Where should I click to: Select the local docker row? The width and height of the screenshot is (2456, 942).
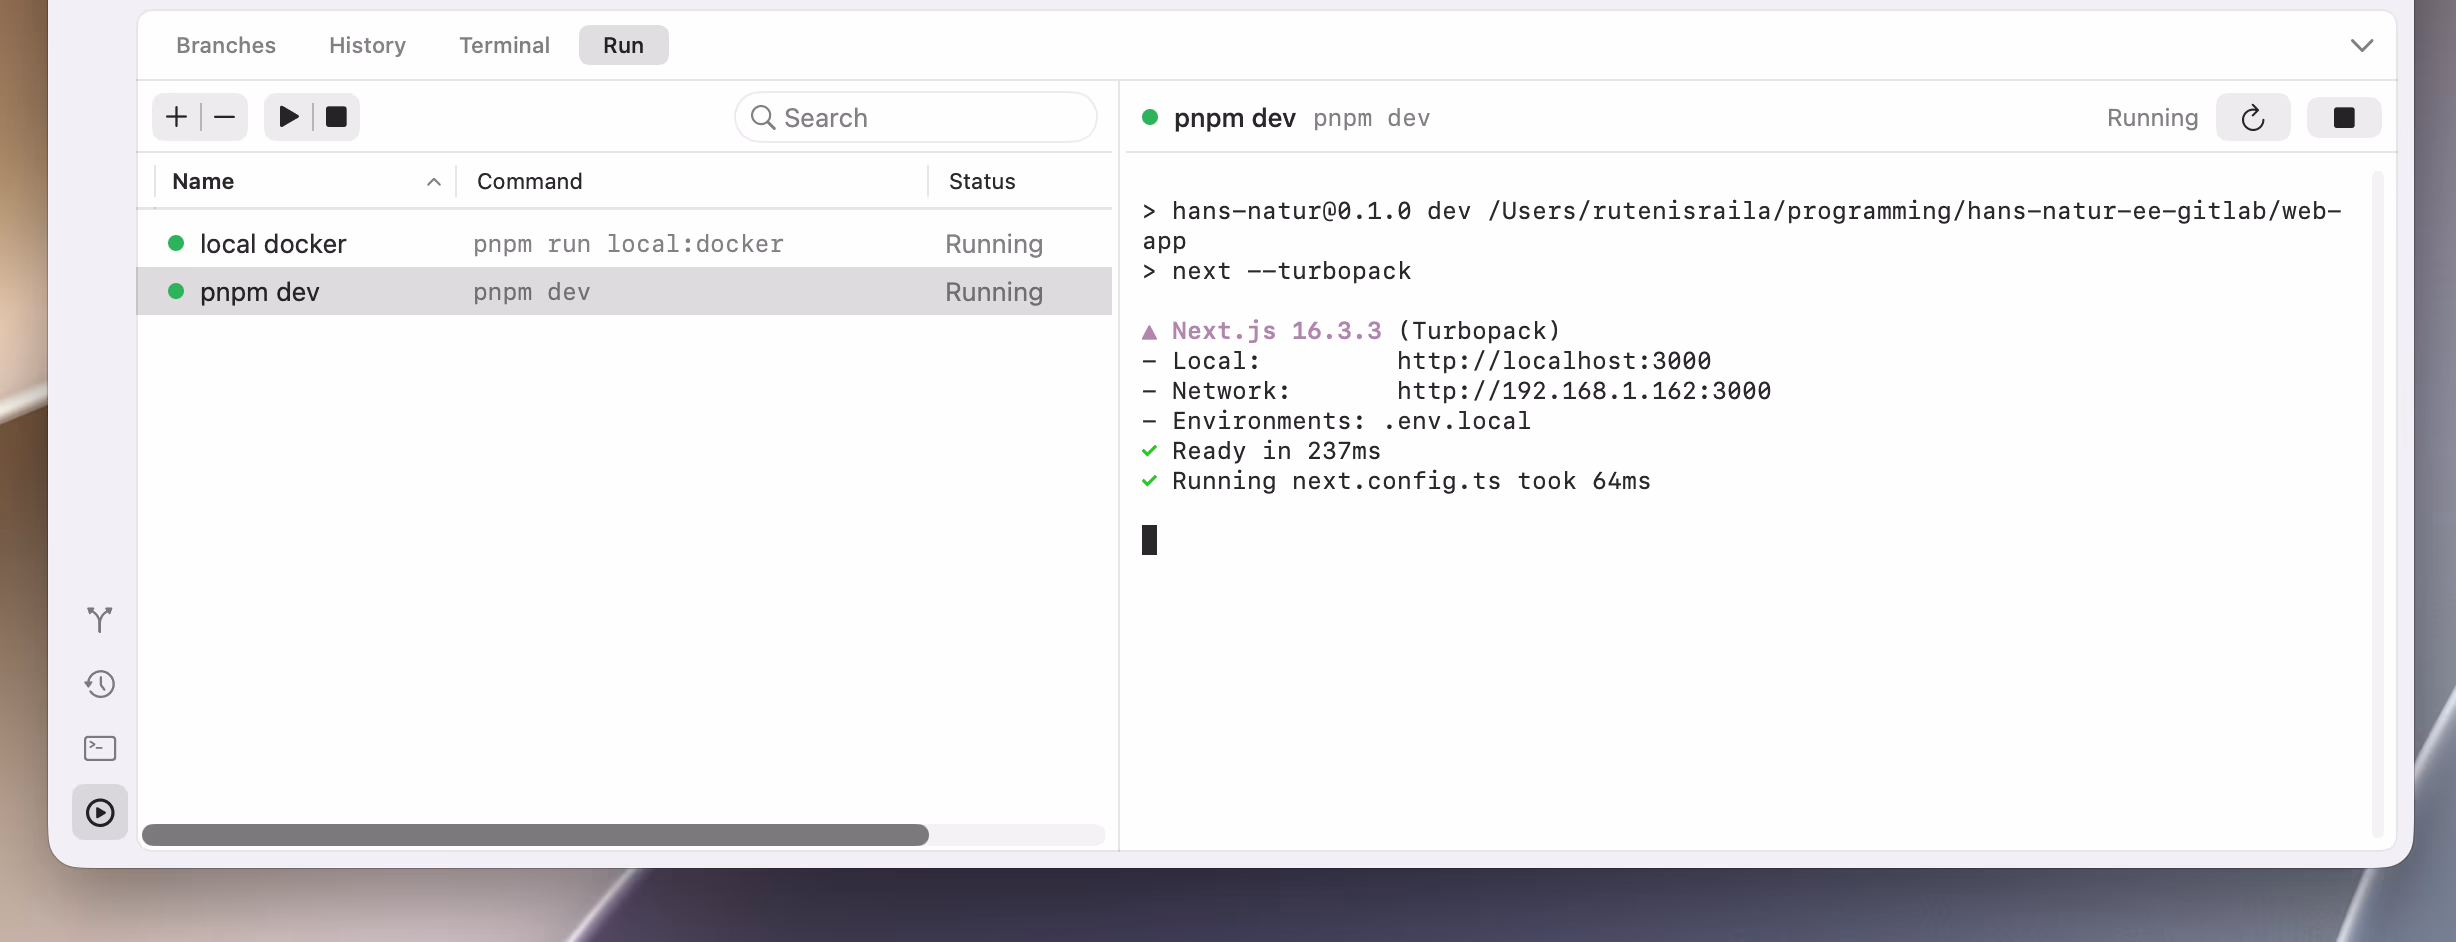(x=624, y=243)
